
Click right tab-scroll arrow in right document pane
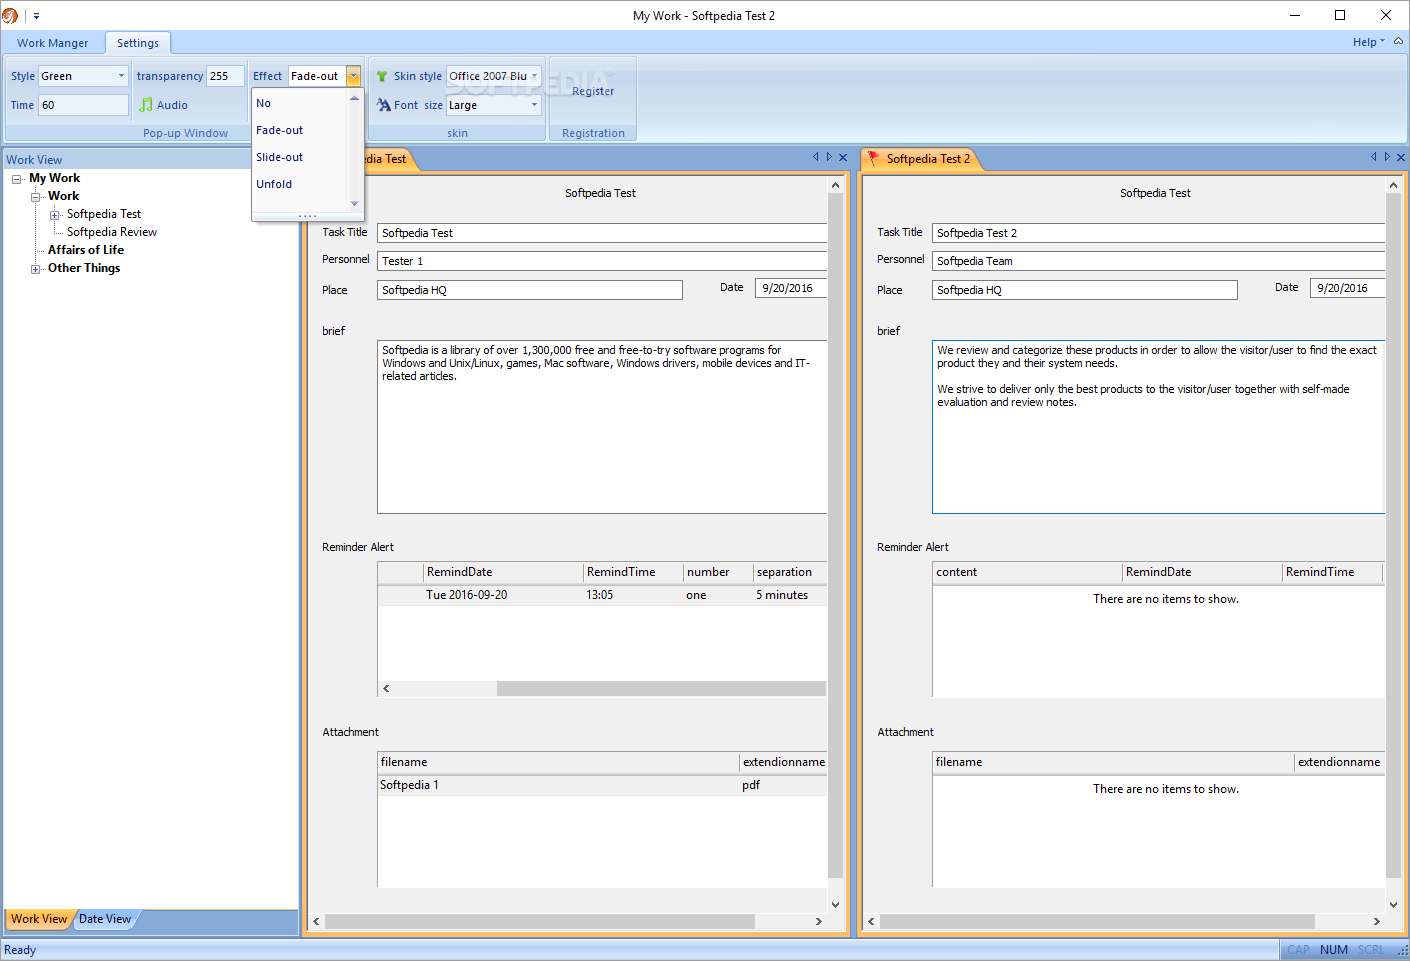[x=1387, y=157]
